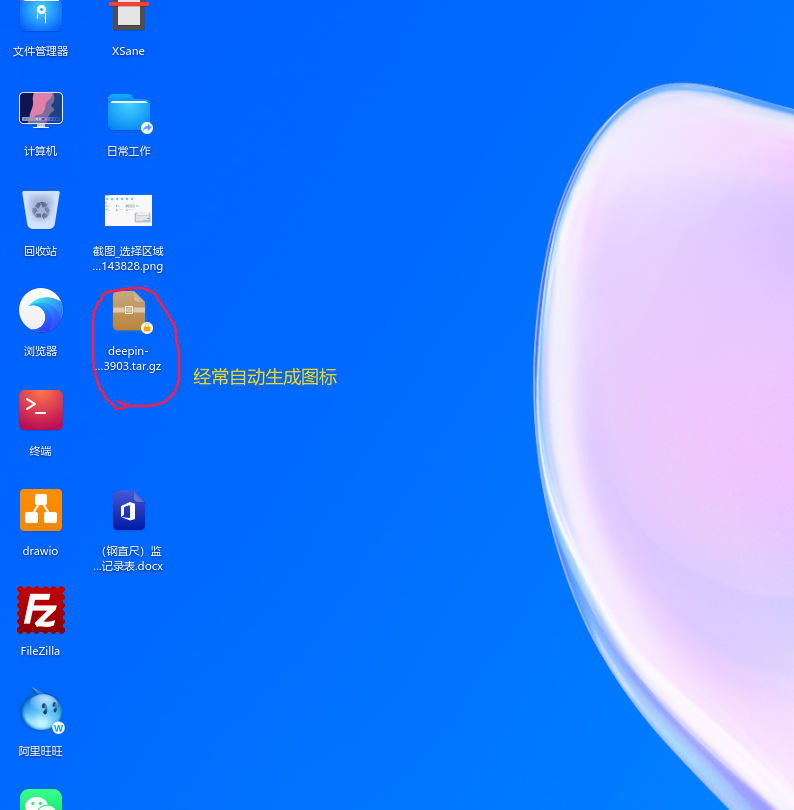Click the 记录表.docx file name label
794x810 pixels.
point(128,558)
